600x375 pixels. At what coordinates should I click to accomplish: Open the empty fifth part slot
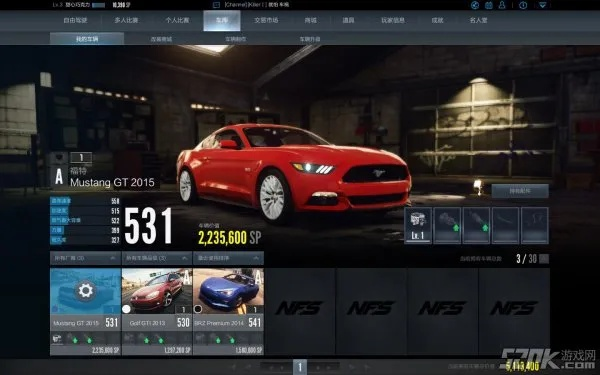535,225
